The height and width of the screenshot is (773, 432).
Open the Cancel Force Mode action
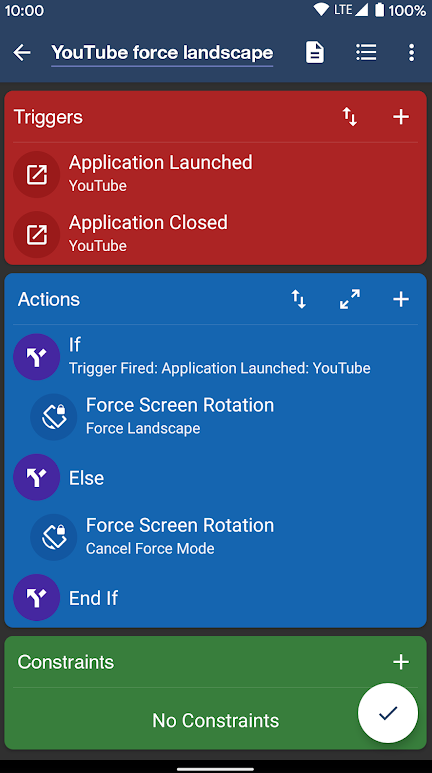tap(224, 537)
